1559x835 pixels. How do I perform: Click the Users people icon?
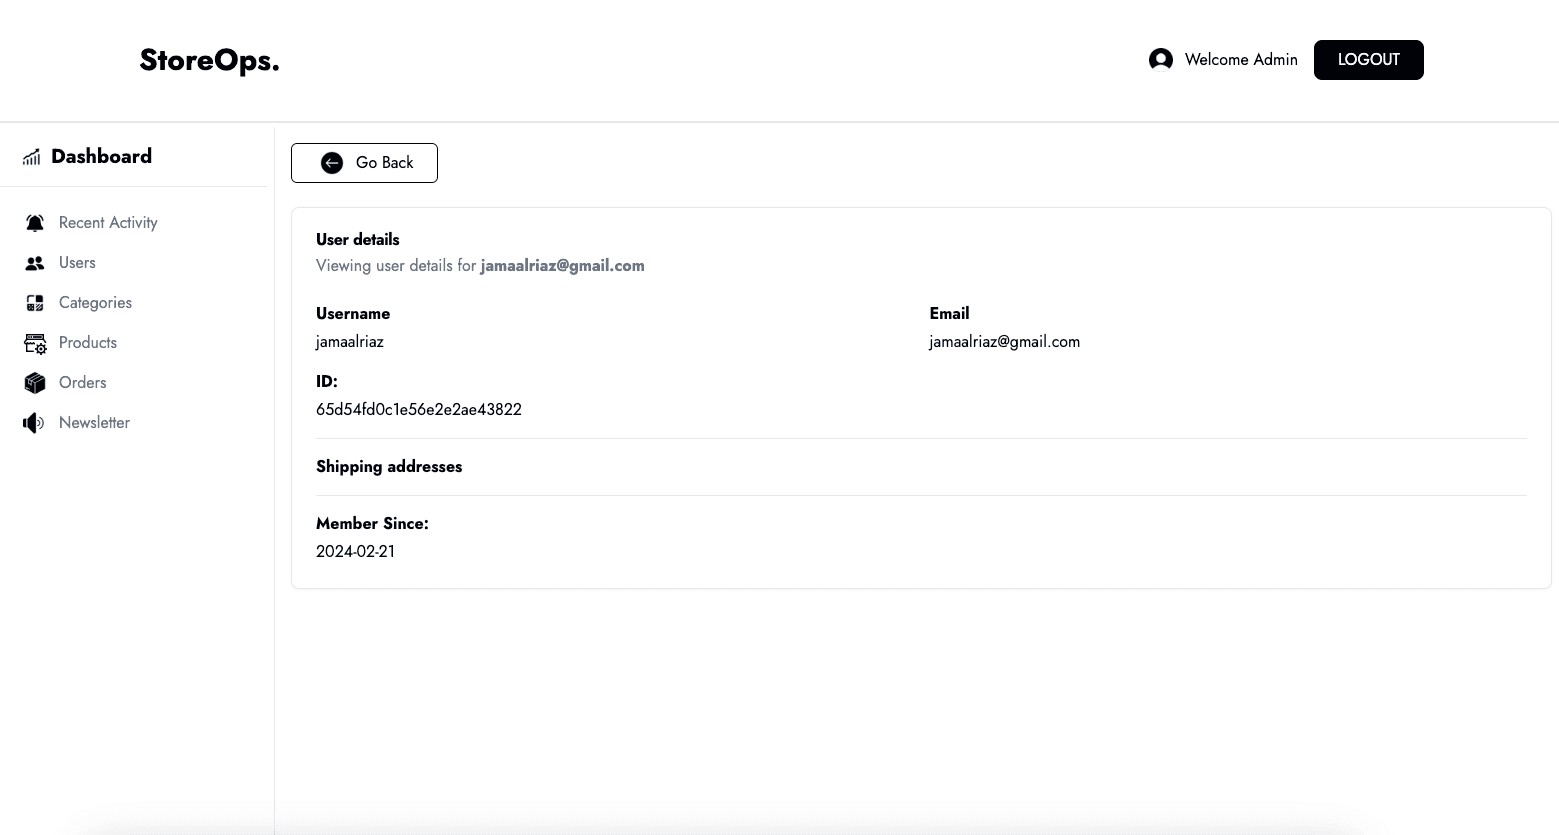coord(35,263)
